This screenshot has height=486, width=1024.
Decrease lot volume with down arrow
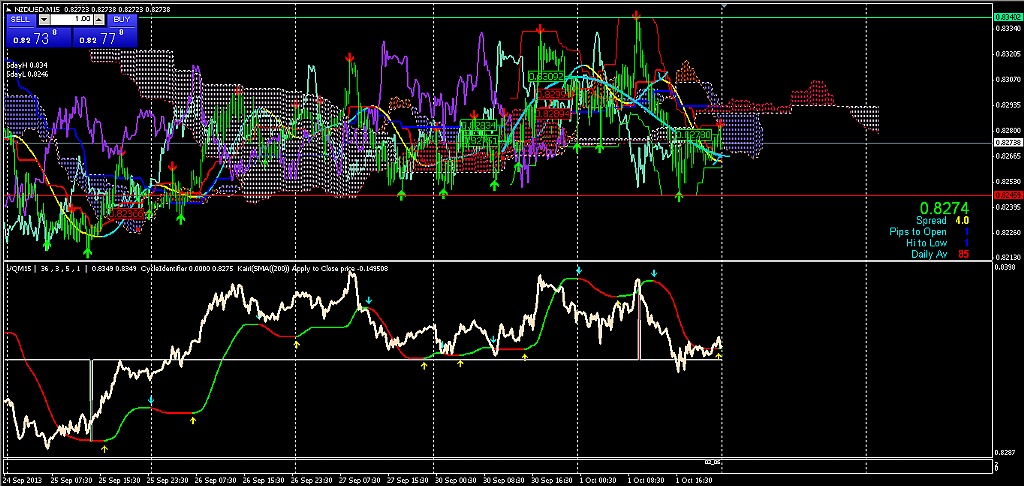44,20
